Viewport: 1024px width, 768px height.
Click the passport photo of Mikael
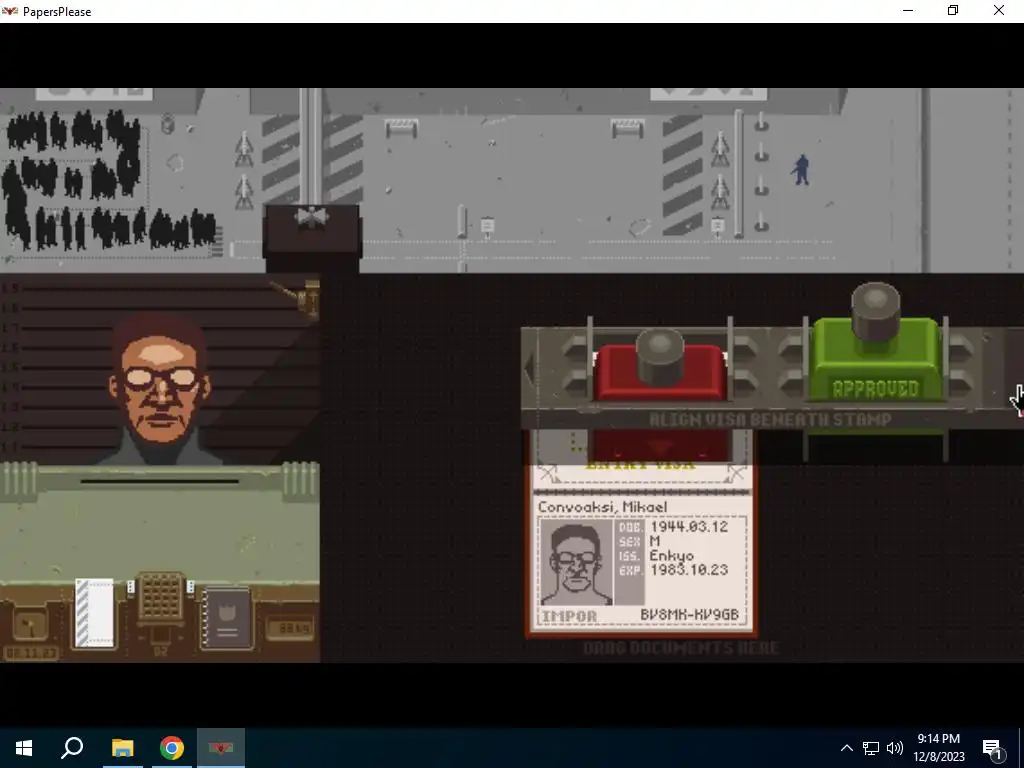click(576, 564)
